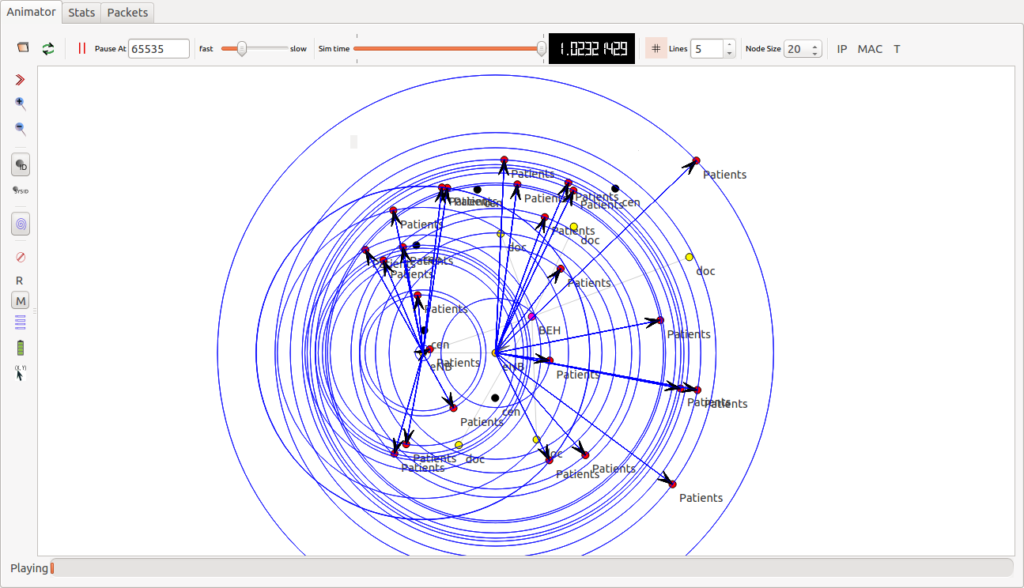Toggle the grid overlay

click(655, 48)
